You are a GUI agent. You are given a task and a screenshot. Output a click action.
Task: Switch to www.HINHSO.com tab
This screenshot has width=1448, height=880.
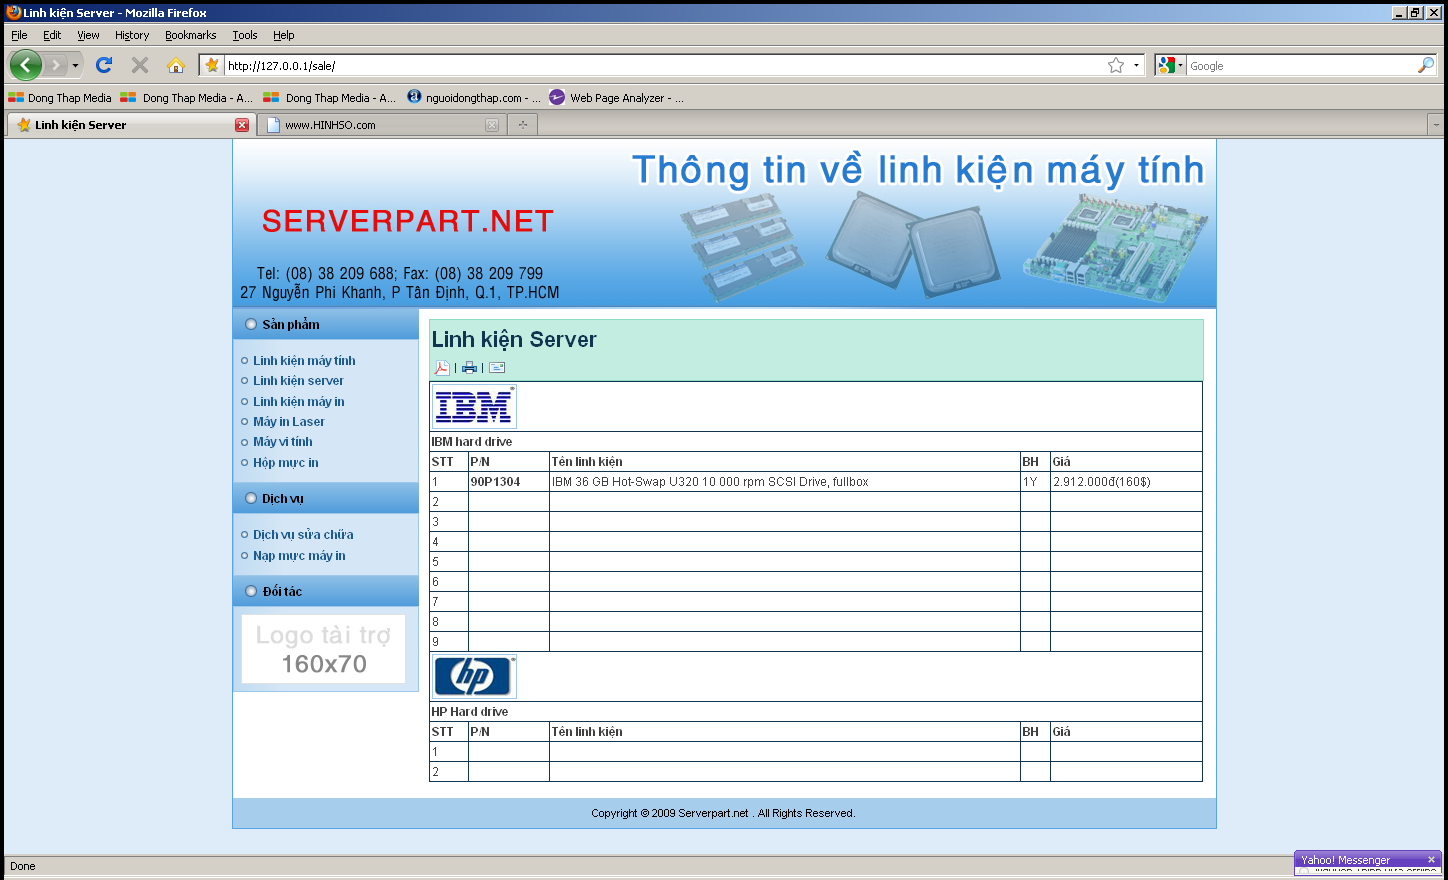point(384,125)
